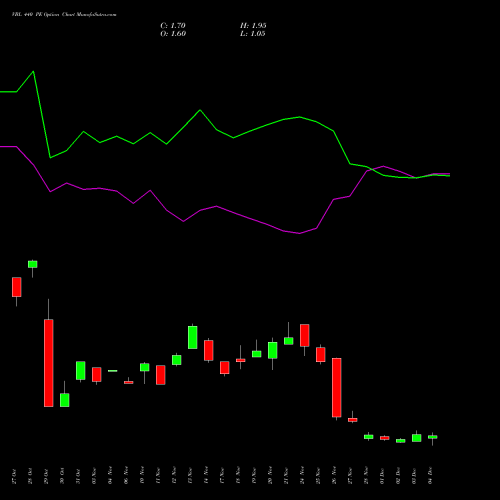Screen dimensions: 500x500
Task: Click the red candlestick above 27 Oct
Action: (17, 287)
